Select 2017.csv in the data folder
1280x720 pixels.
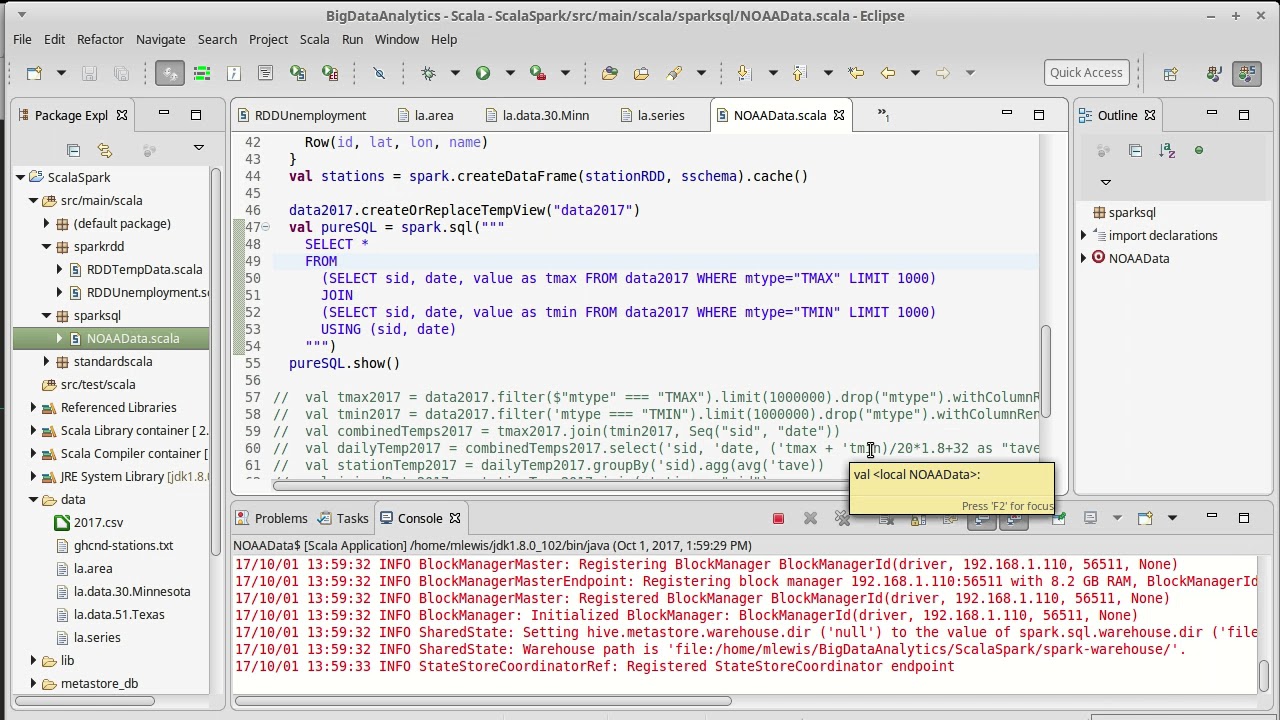pyautogui.click(x=98, y=522)
